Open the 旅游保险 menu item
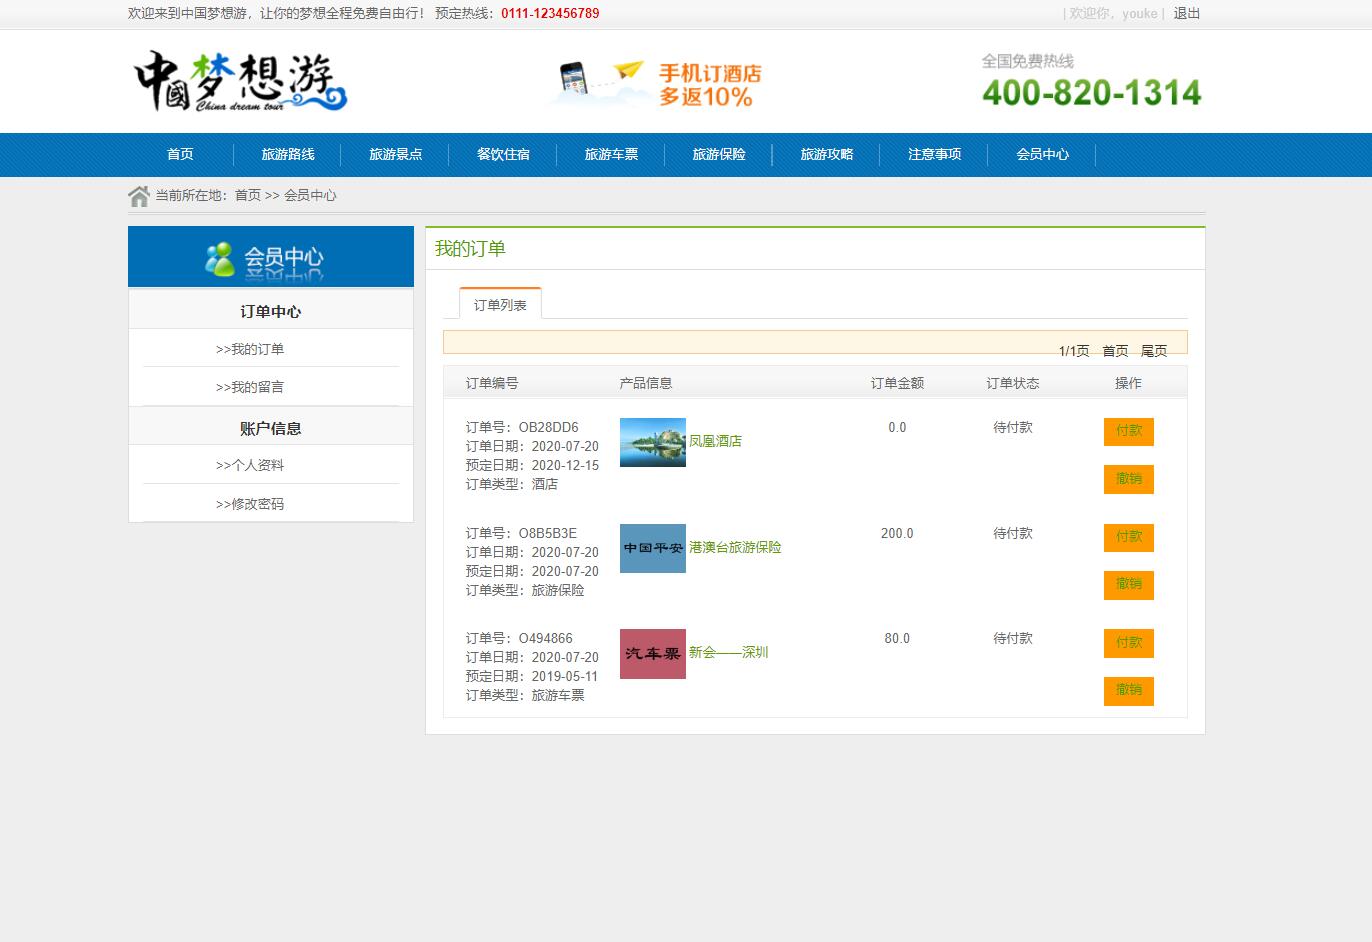The width and height of the screenshot is (1372, 942). point(718,154)
